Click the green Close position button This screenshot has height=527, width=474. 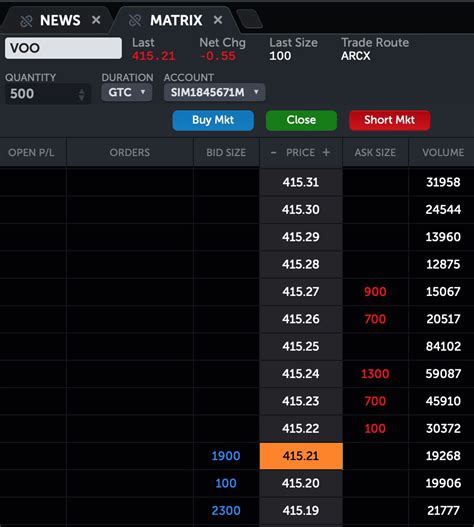[x=301, y=120]
